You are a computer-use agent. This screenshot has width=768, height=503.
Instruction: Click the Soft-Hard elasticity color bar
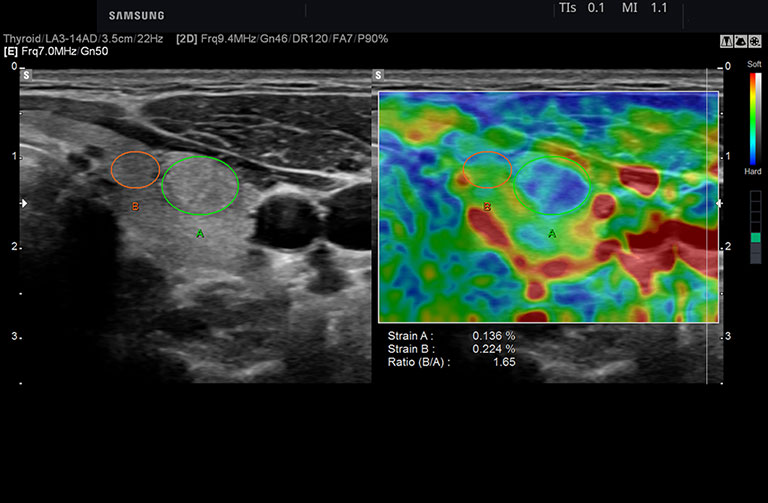click(x=755, y=119)
